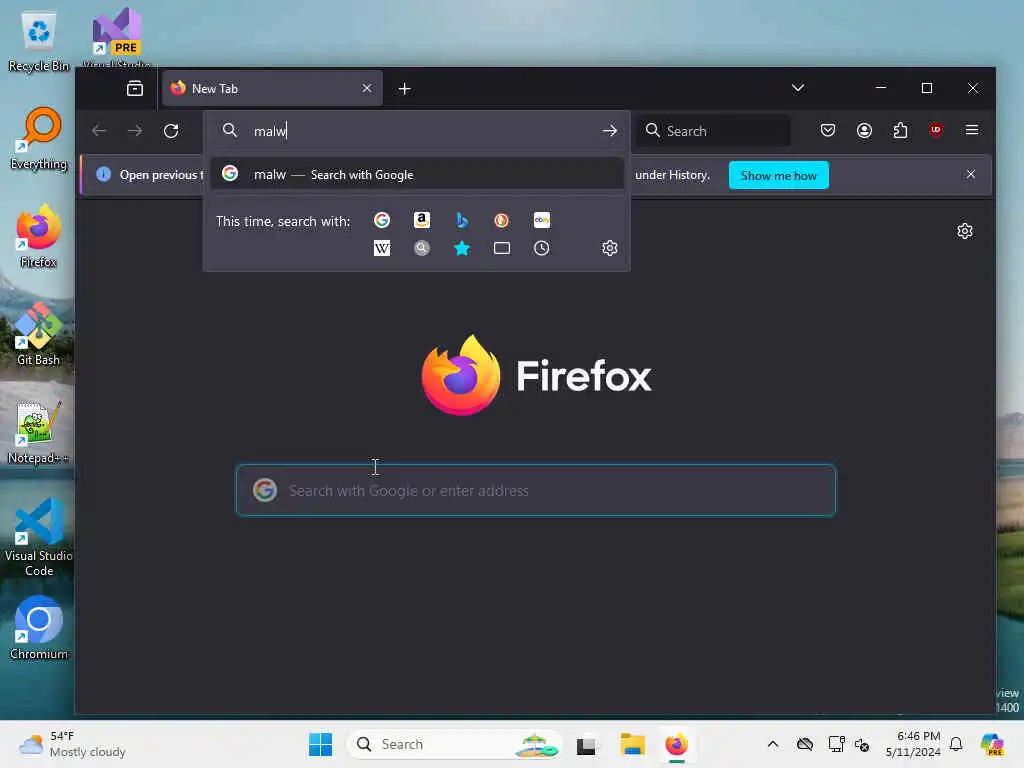
Task: Search this time with Amazon icon
Action: pyautogui.click(x=422, y=221)
